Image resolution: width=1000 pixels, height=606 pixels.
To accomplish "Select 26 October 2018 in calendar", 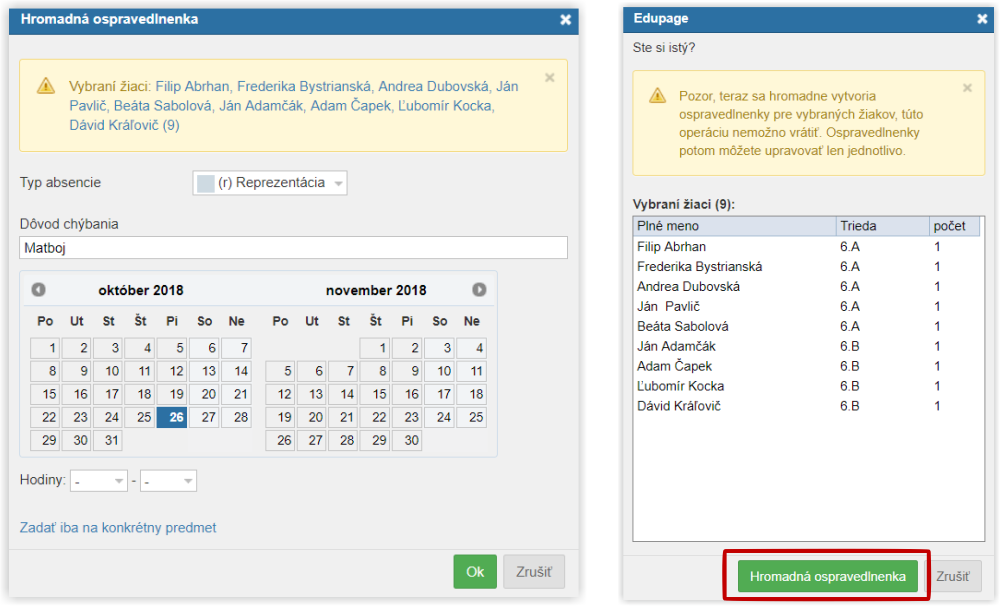I will (x=172, y=417).
